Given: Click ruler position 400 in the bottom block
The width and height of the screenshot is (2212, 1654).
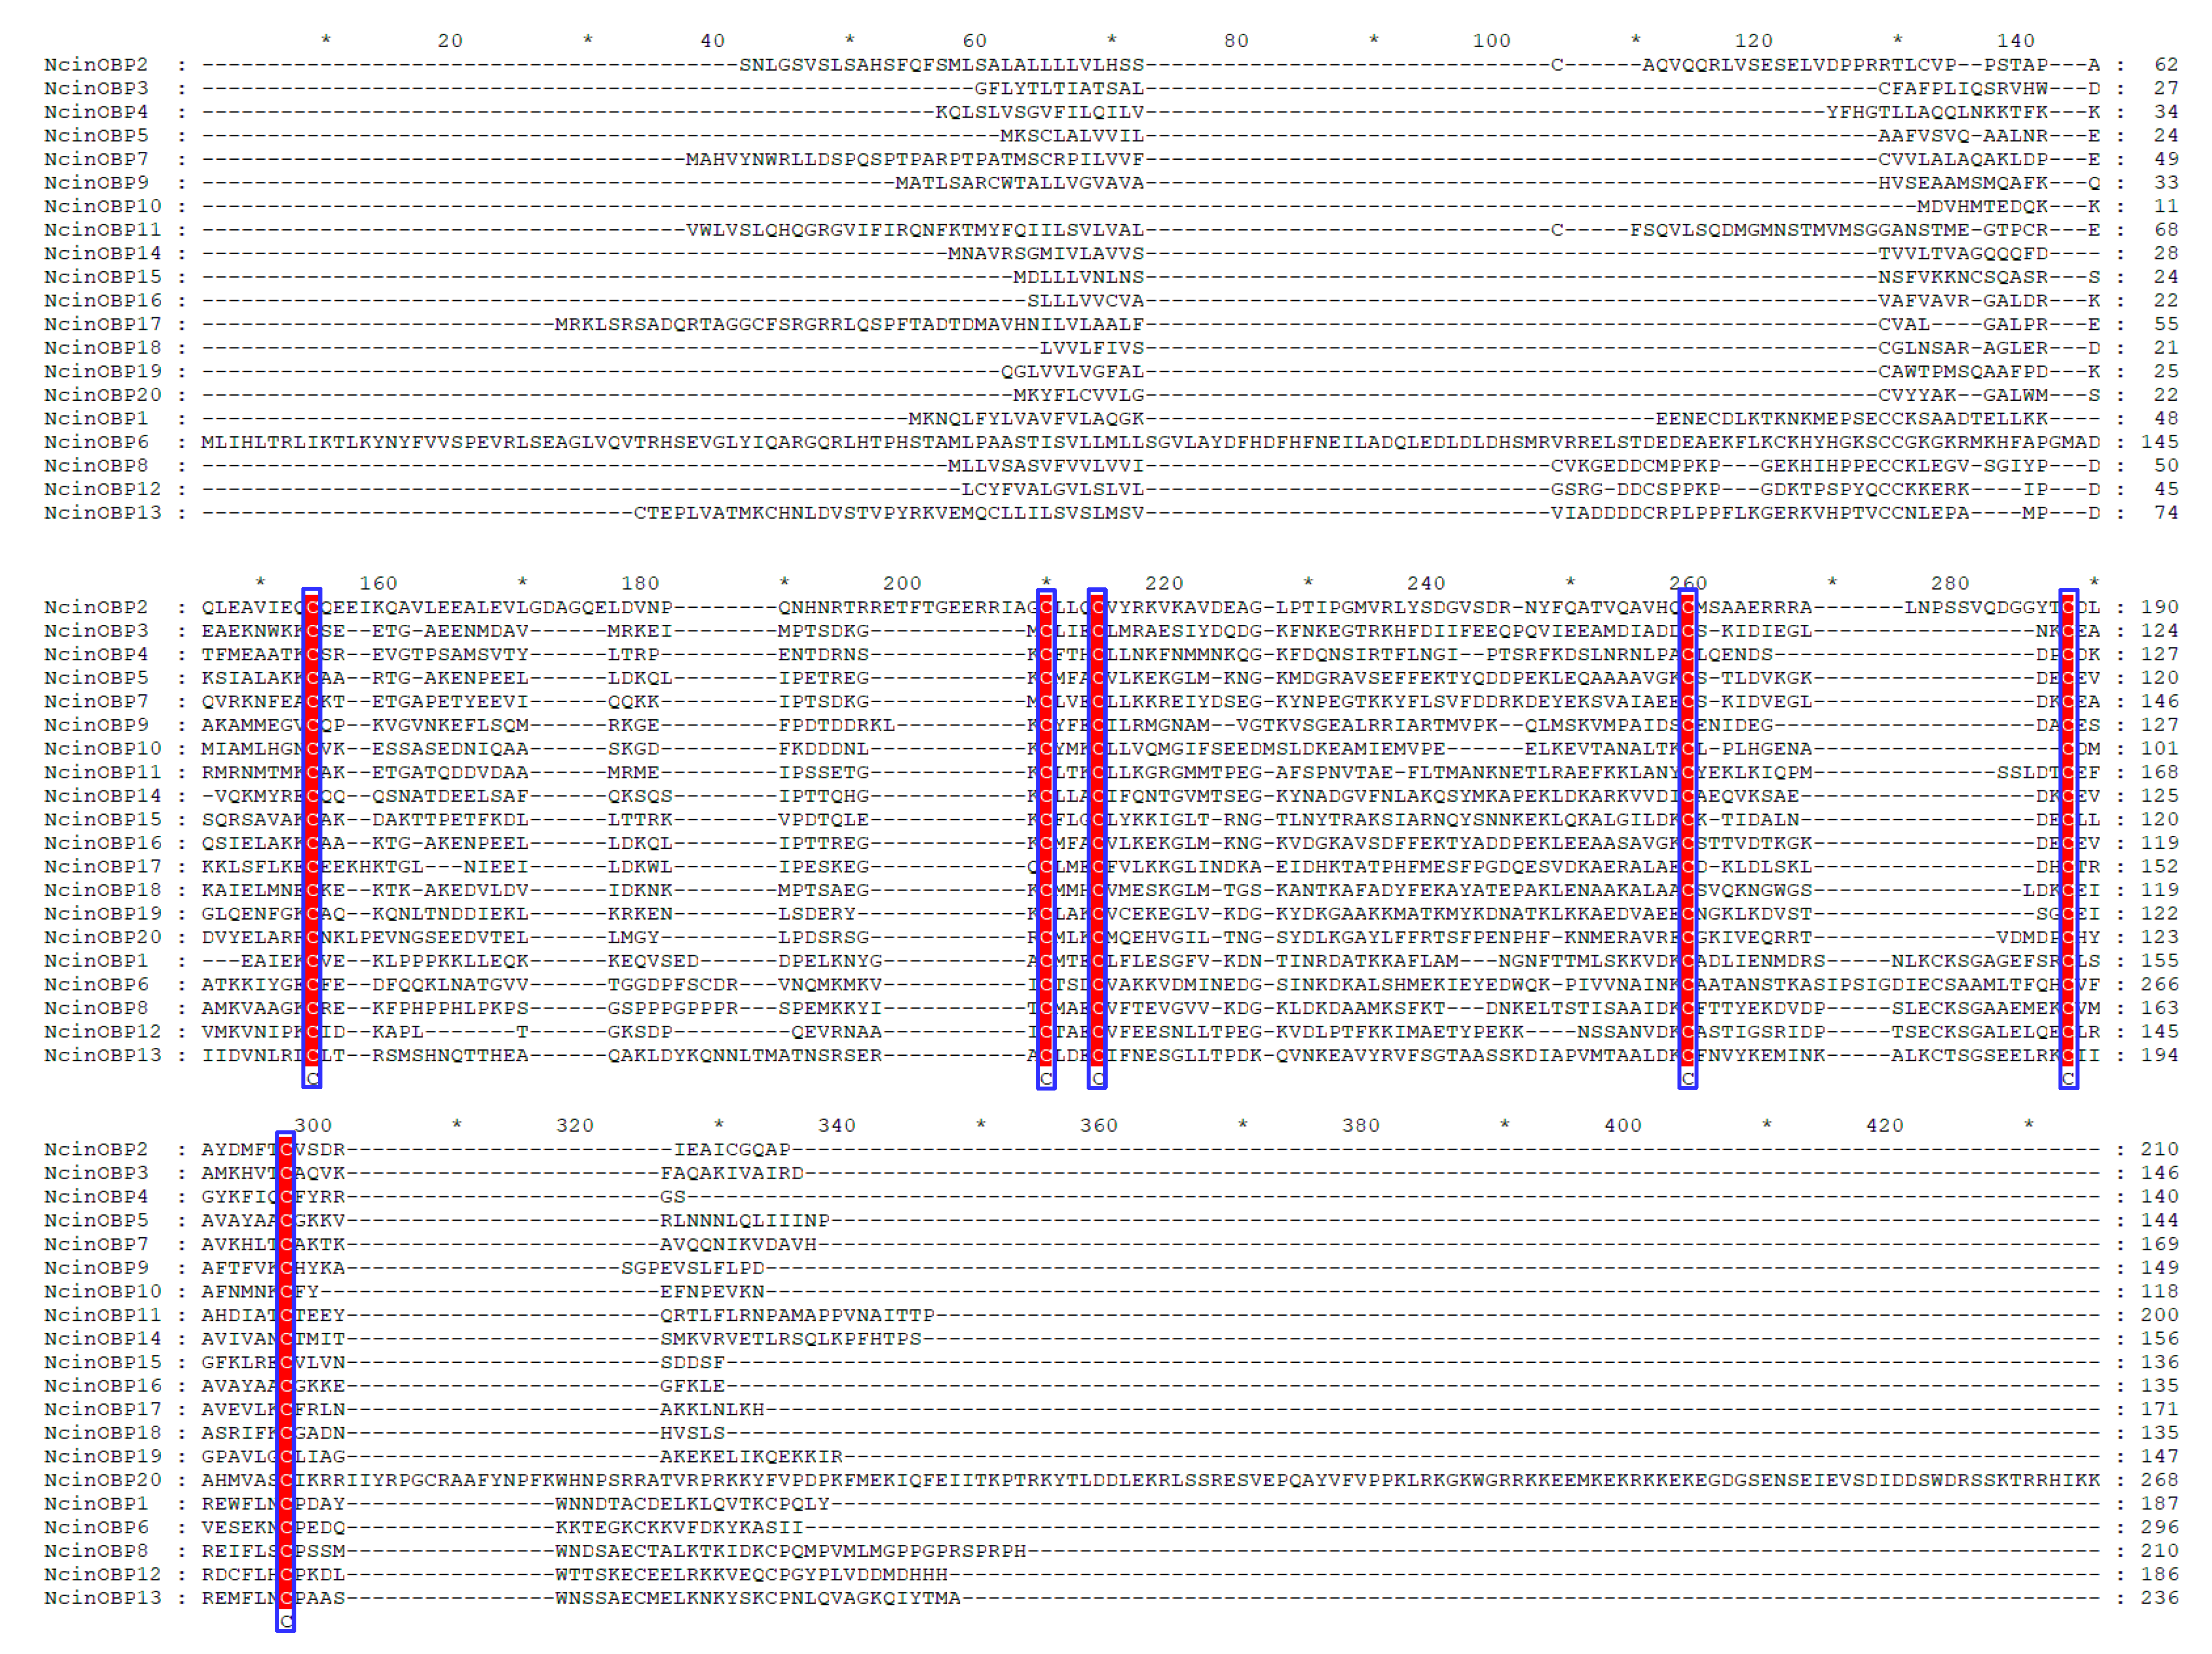Looking at the screenshot, I should tap(1622, 1125).
